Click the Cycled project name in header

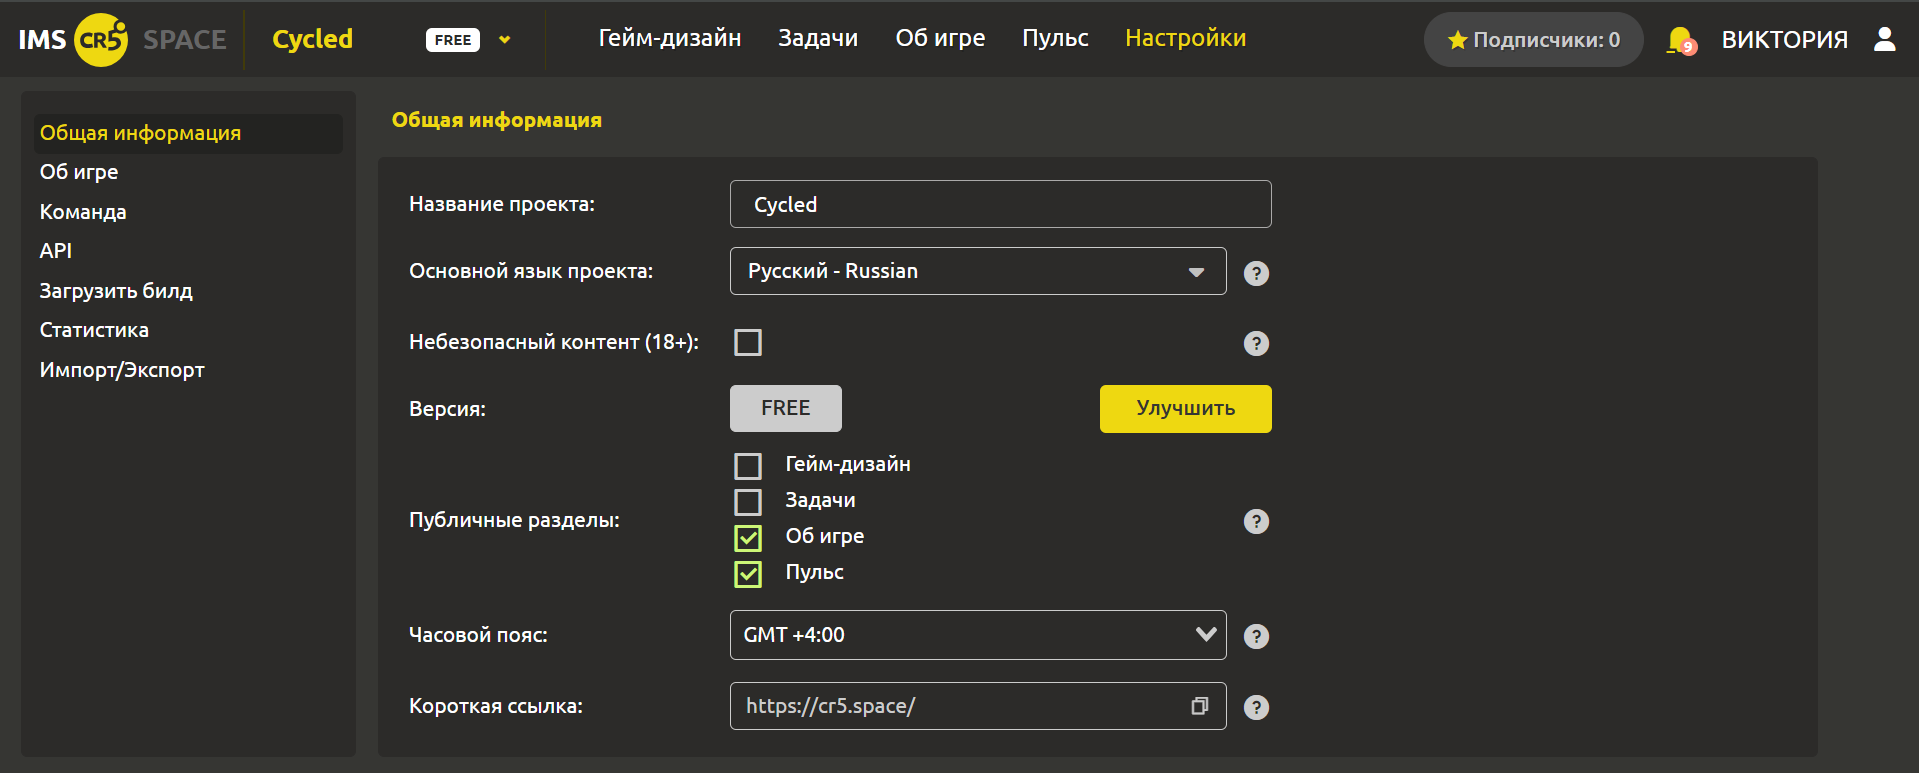click(313, 39)
